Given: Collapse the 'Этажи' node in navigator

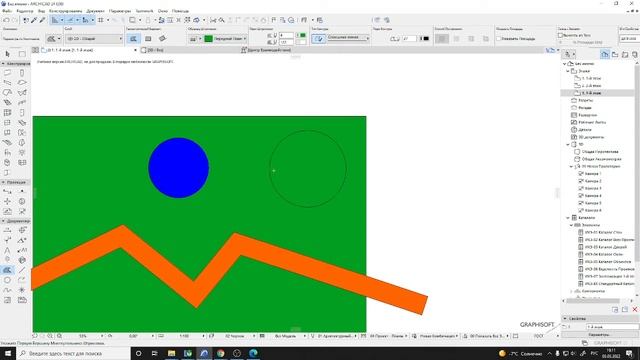Looking at the screenshot, I should (568, 71).
